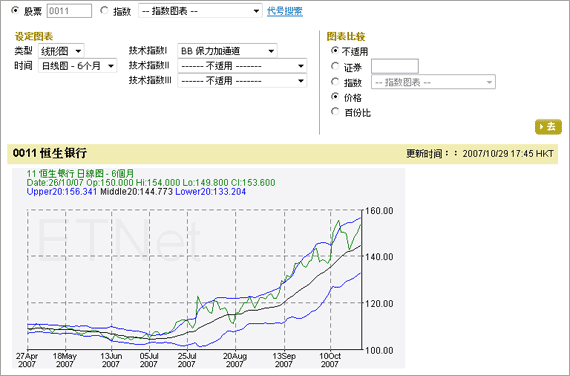Image resolution: width=570 pixels, height=376 pixels.
Task: Select the 证券 comparison radio button
Action: [x=335, y=67]
